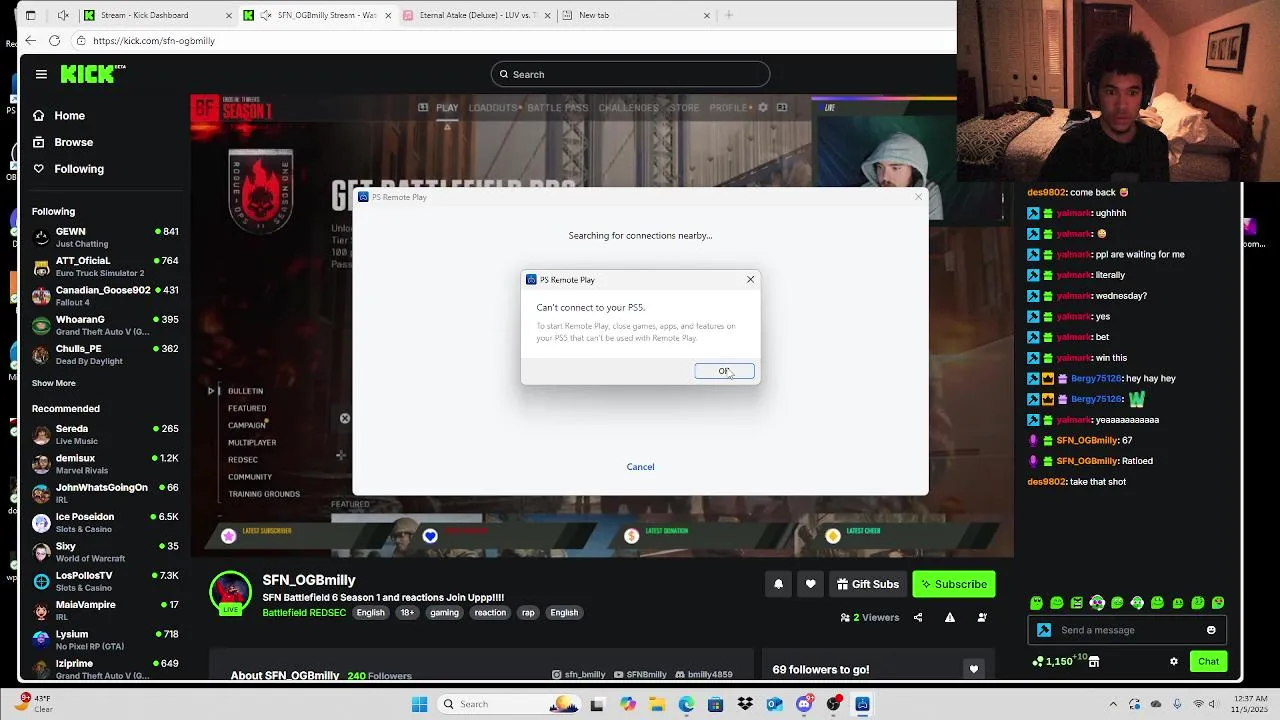Click the notification bell for SFN_OGBmilly
The height and width of the screenshot is (720, 1280).
[x=778, y=584]
